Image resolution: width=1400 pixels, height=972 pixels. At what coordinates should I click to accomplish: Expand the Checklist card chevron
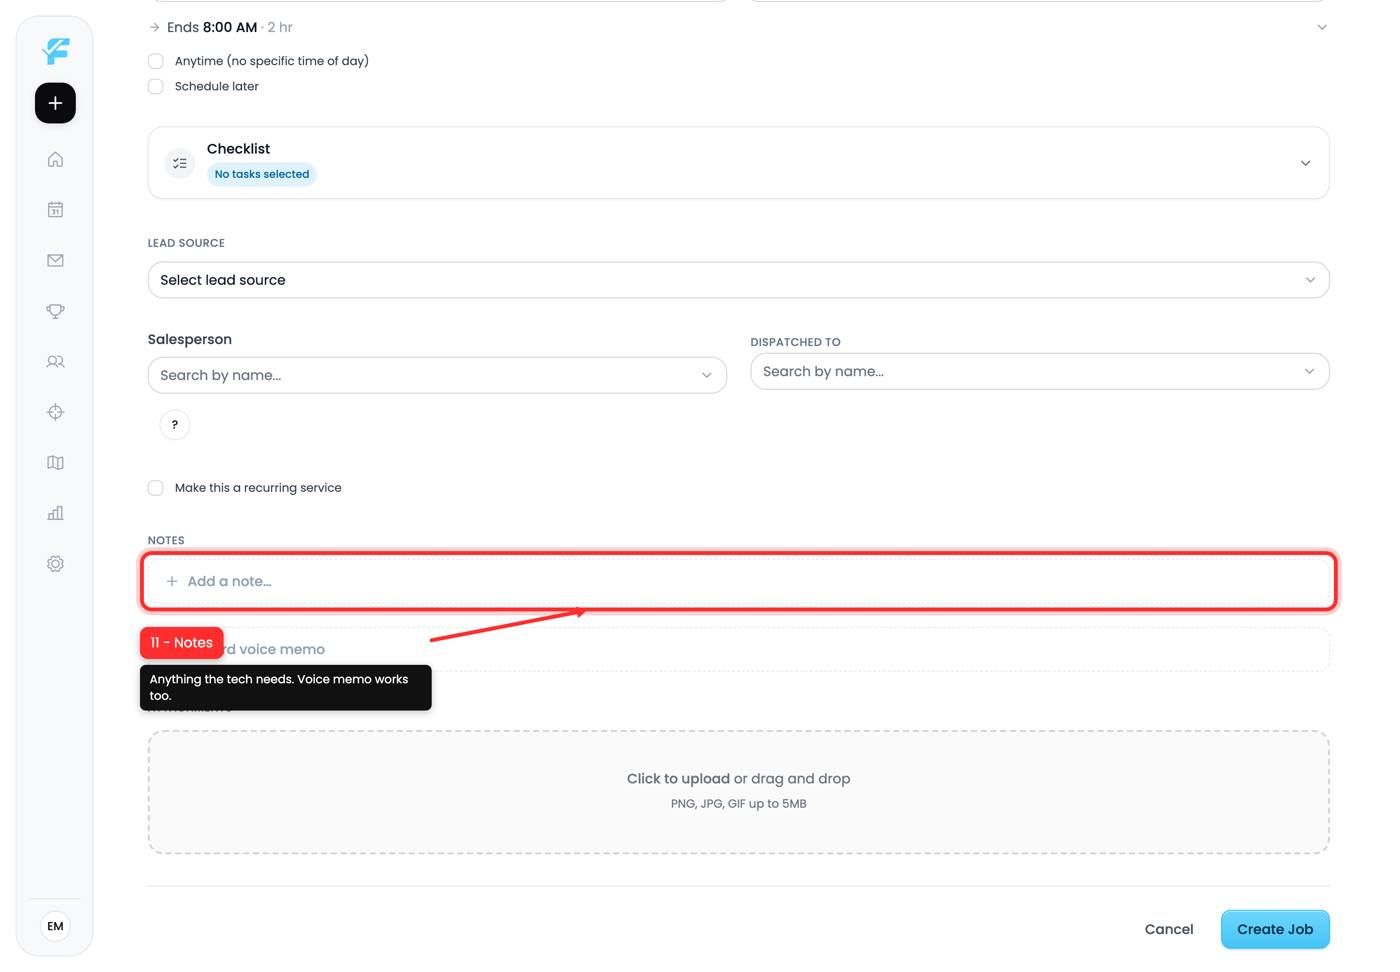point(1305,163)
